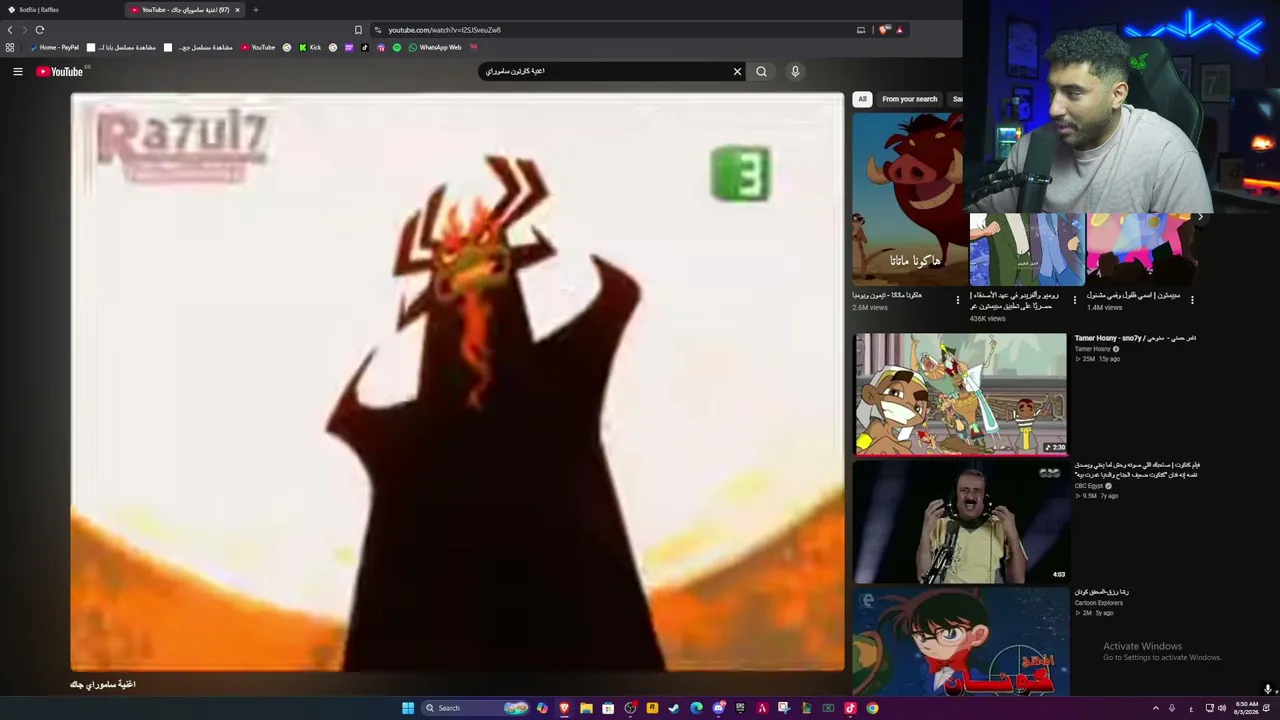Open the TikTok bookmark icon
Screen dimensions: 1280x720
pos(364,47)
